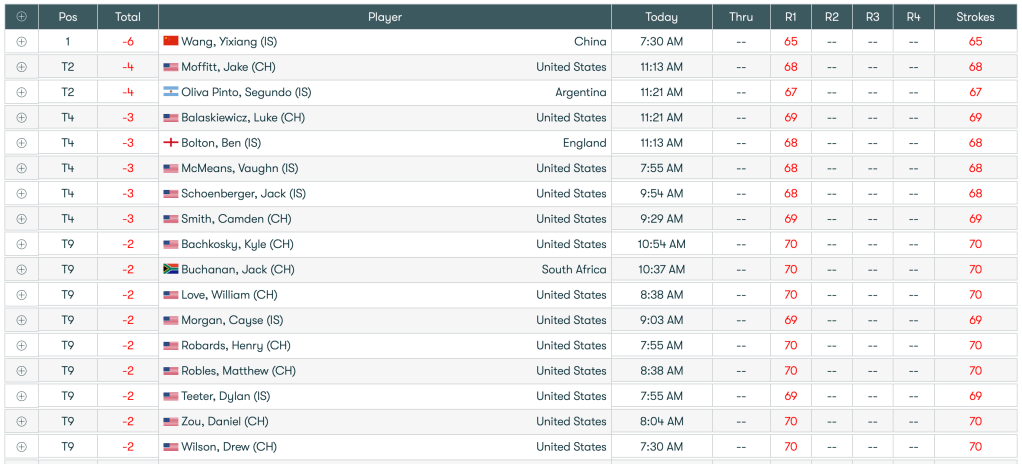Click the Player column header

click(x=385, y=17)
